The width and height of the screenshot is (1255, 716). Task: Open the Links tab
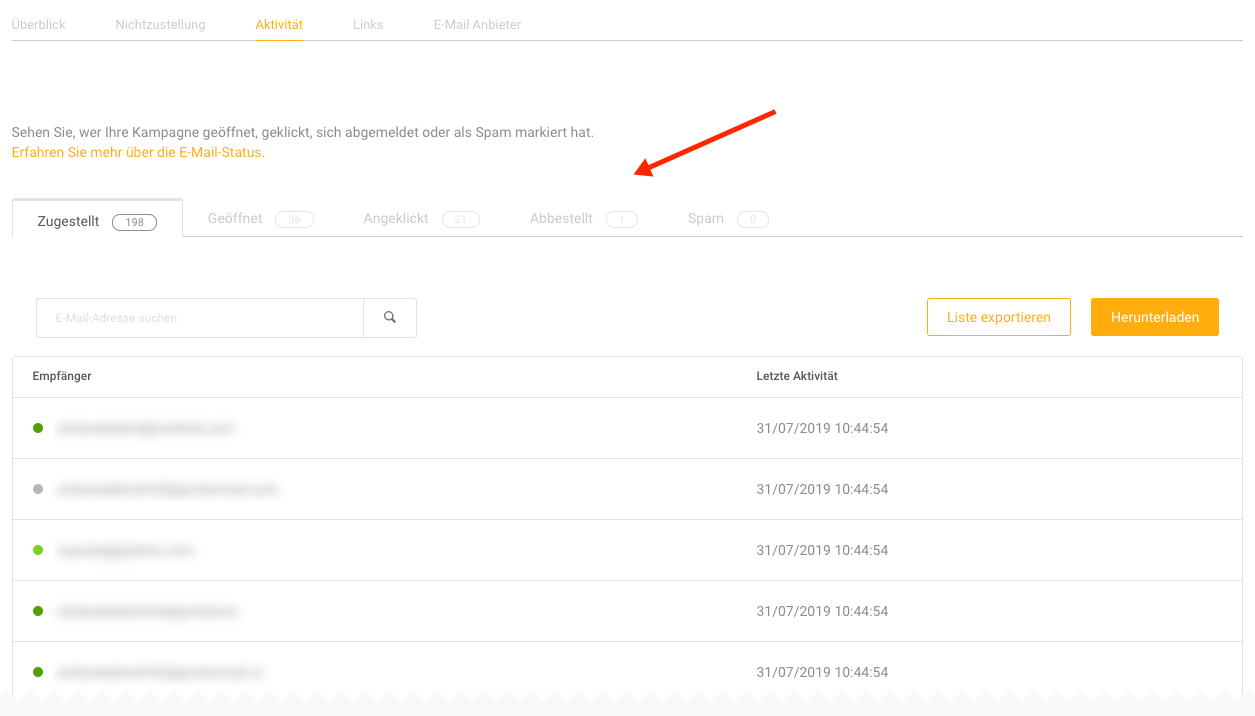pos(368,24)
